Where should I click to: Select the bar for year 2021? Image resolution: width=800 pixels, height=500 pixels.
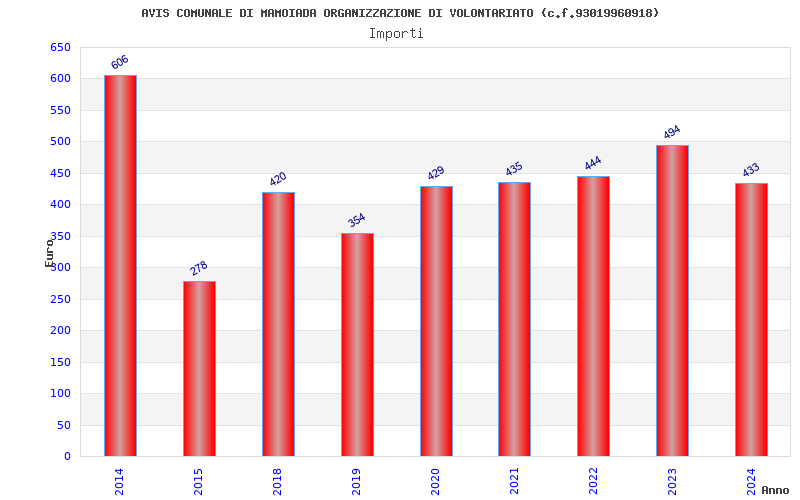pos(514,319)
